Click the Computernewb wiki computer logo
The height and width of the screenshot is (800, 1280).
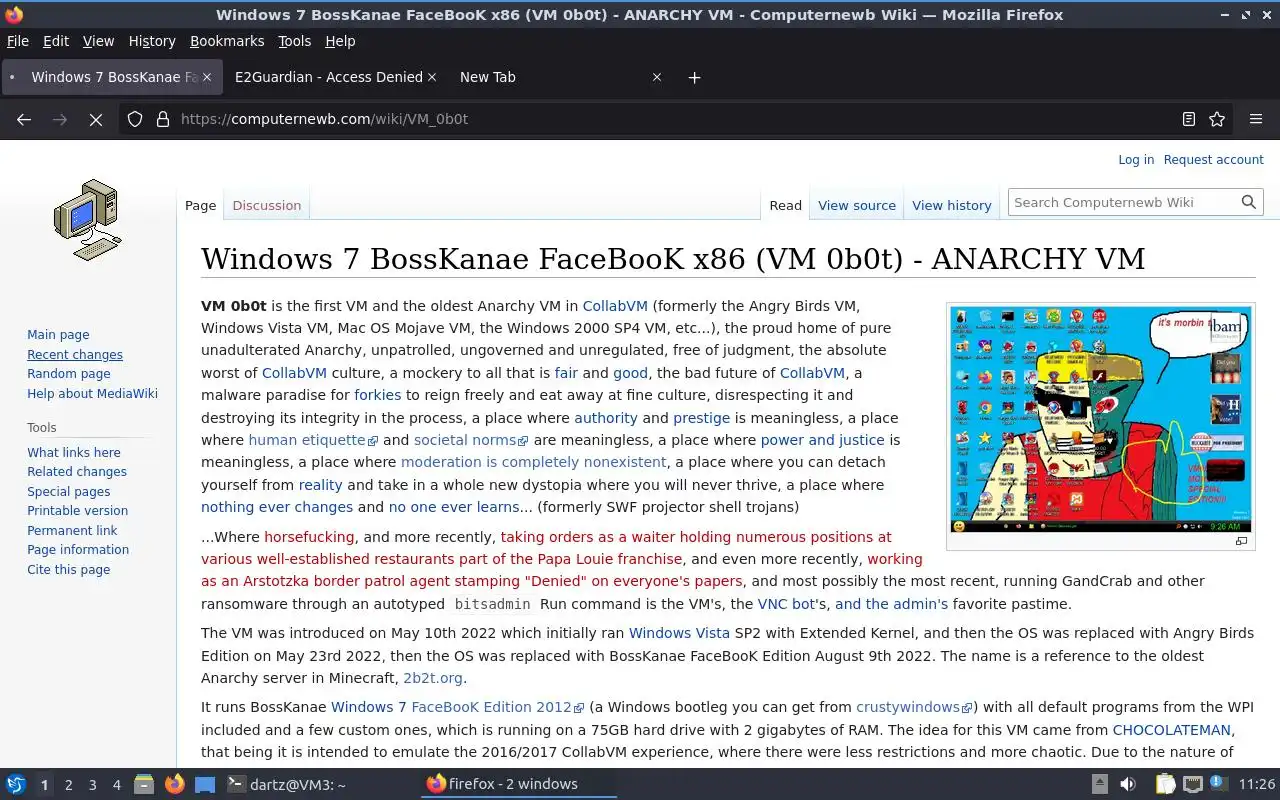87,220
